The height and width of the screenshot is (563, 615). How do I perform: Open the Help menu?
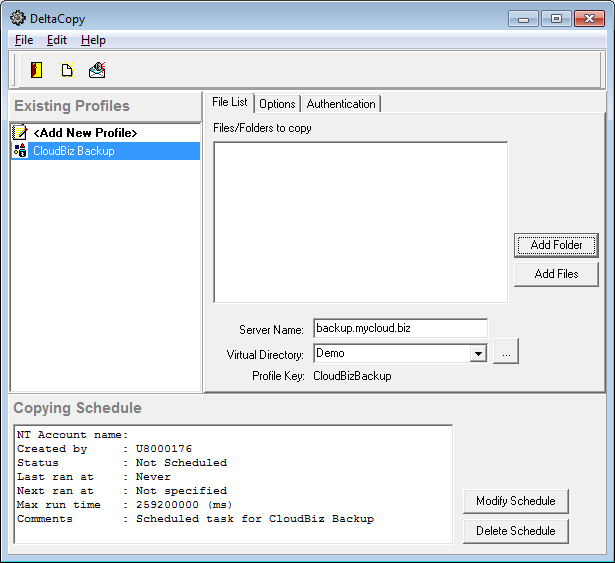click(93, 40)
